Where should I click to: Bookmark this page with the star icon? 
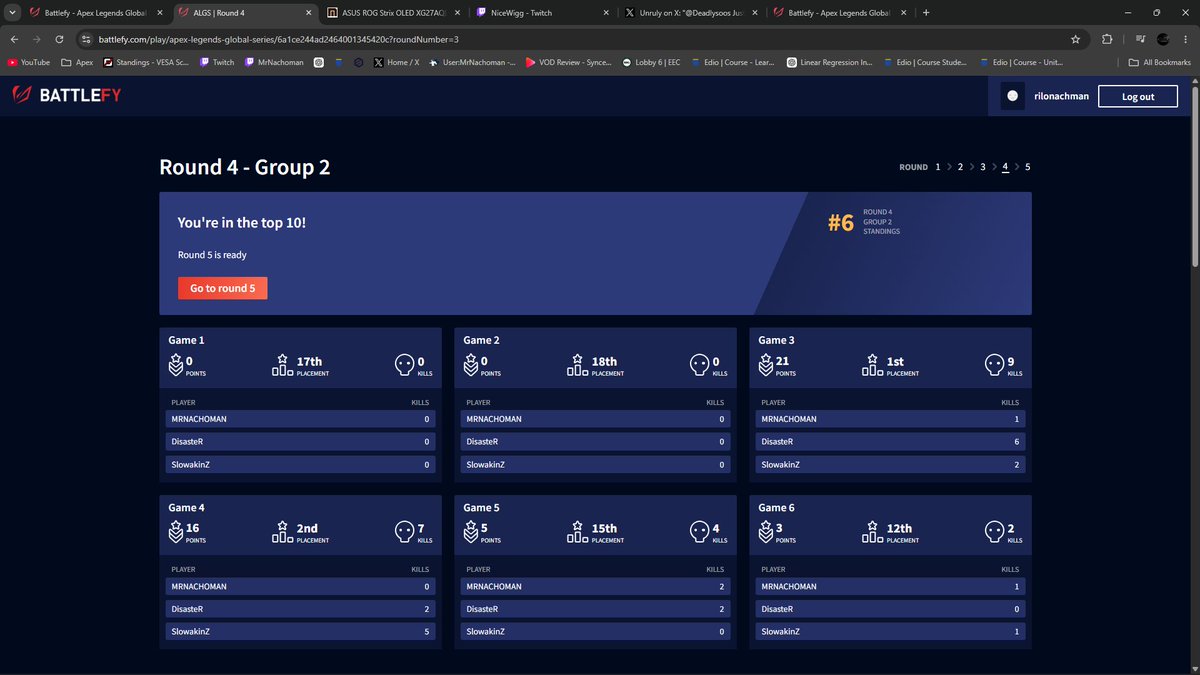[1075, 39]
